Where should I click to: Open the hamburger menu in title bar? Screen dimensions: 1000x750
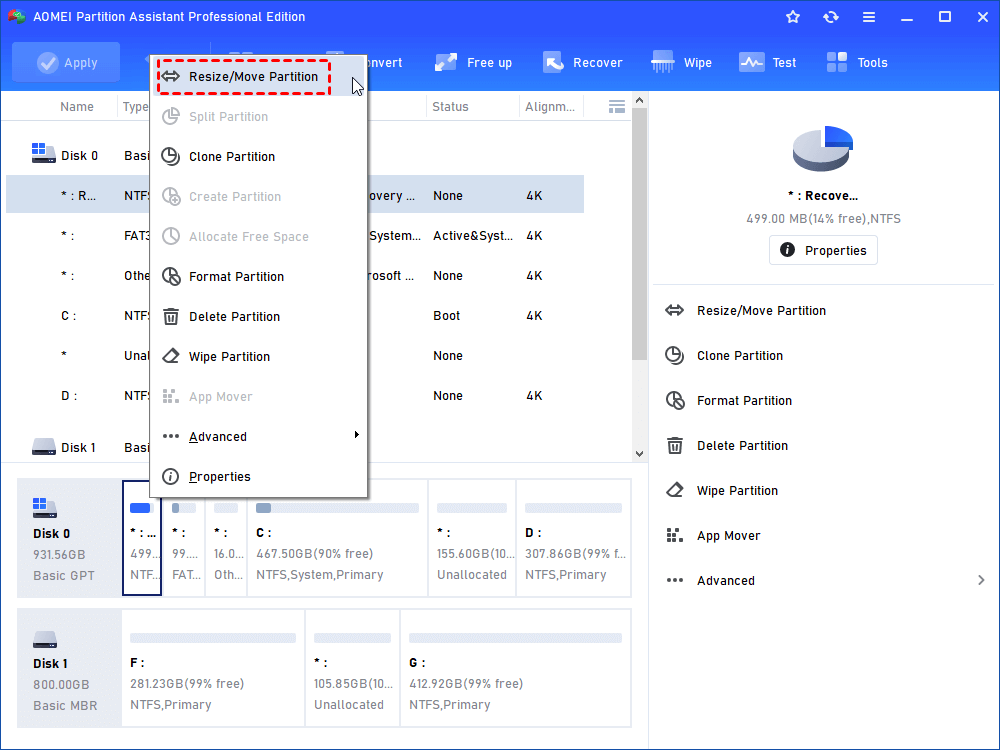click(x=869, y=17)
